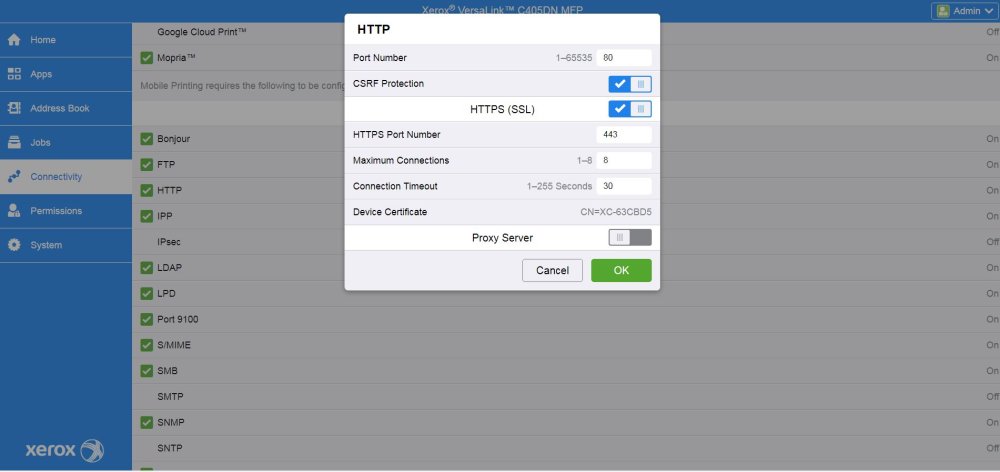Go to the Home menu item
The width and height of the screenshot is (1000, 472).
tap(66, 40)
